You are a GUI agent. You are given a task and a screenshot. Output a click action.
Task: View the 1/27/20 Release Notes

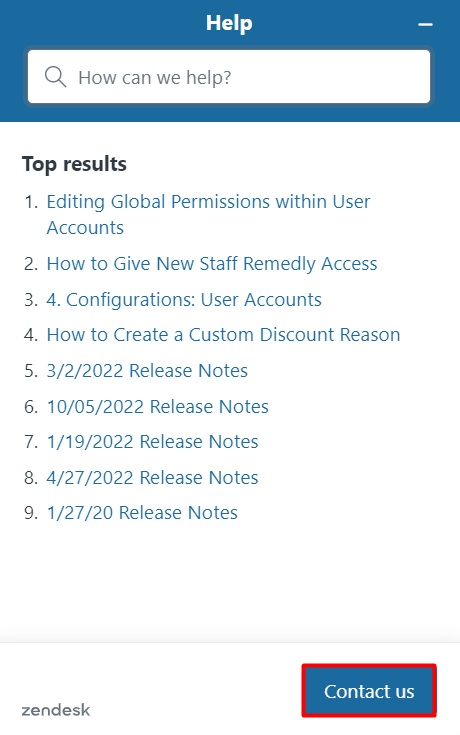142,513
